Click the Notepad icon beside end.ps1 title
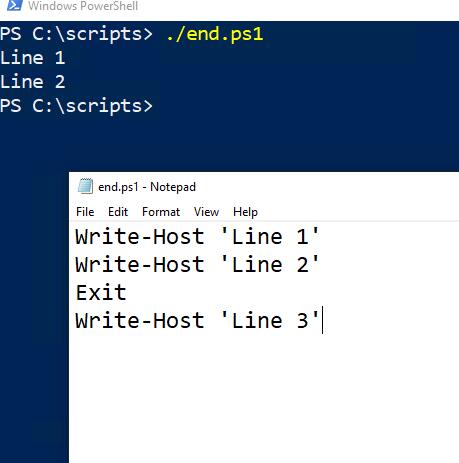Viewport: 459px width, 463px height. point(85,186)
